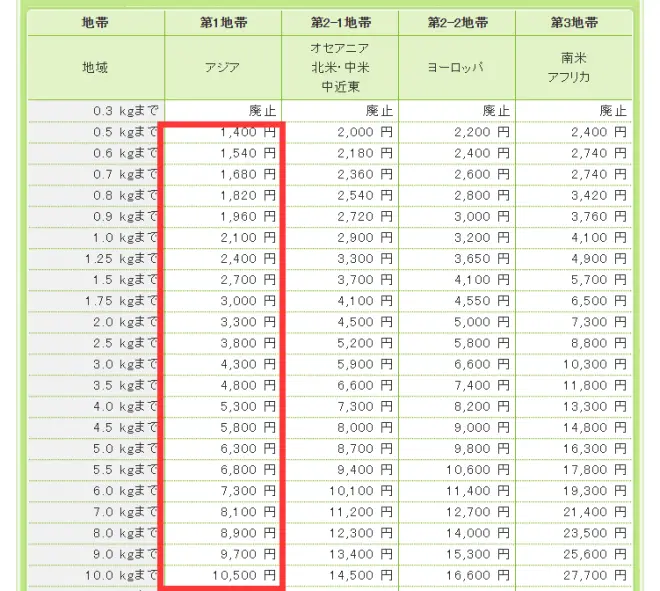The height and width of the screenshot is (591, 660).
Task: Click the 3.0 kgまで row label
Action: click(x=126, y=364)
